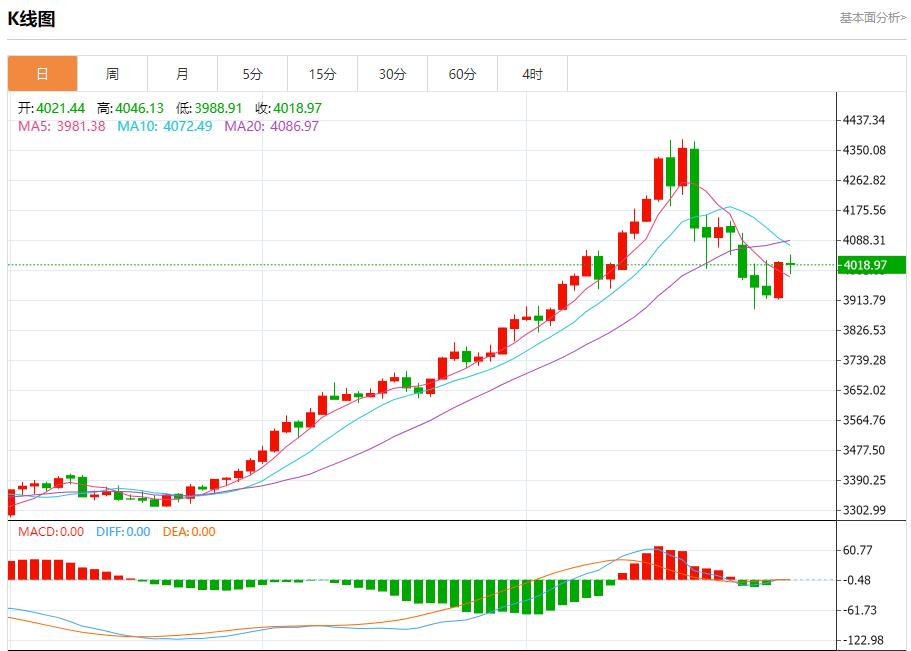Click the DIFF indicator value

(122, 533)
